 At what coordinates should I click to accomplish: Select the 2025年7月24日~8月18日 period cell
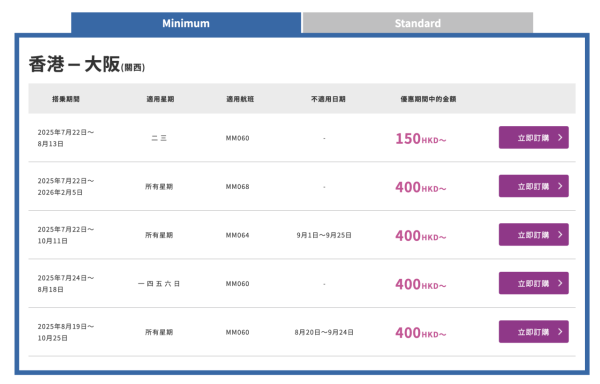[66, 284]
